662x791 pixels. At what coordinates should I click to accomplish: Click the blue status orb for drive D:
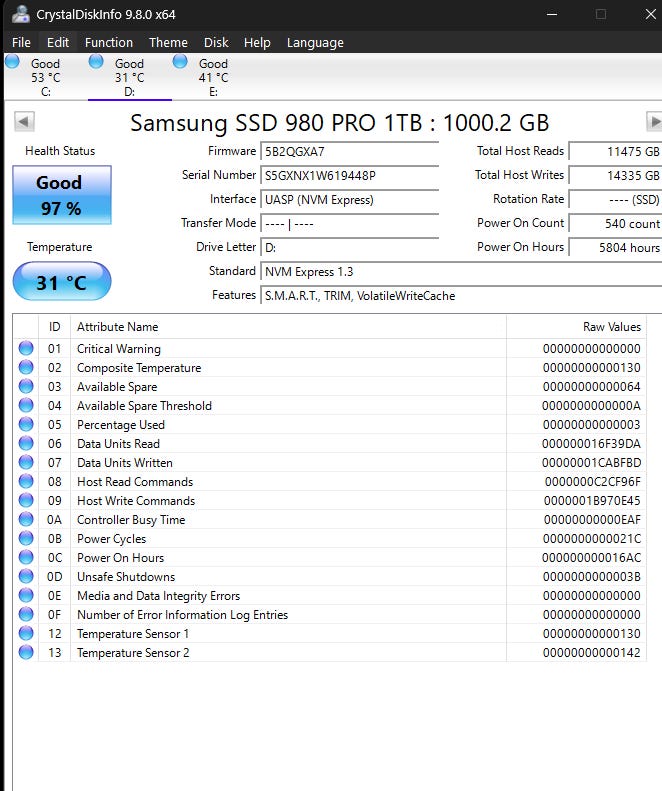[96, 62]
